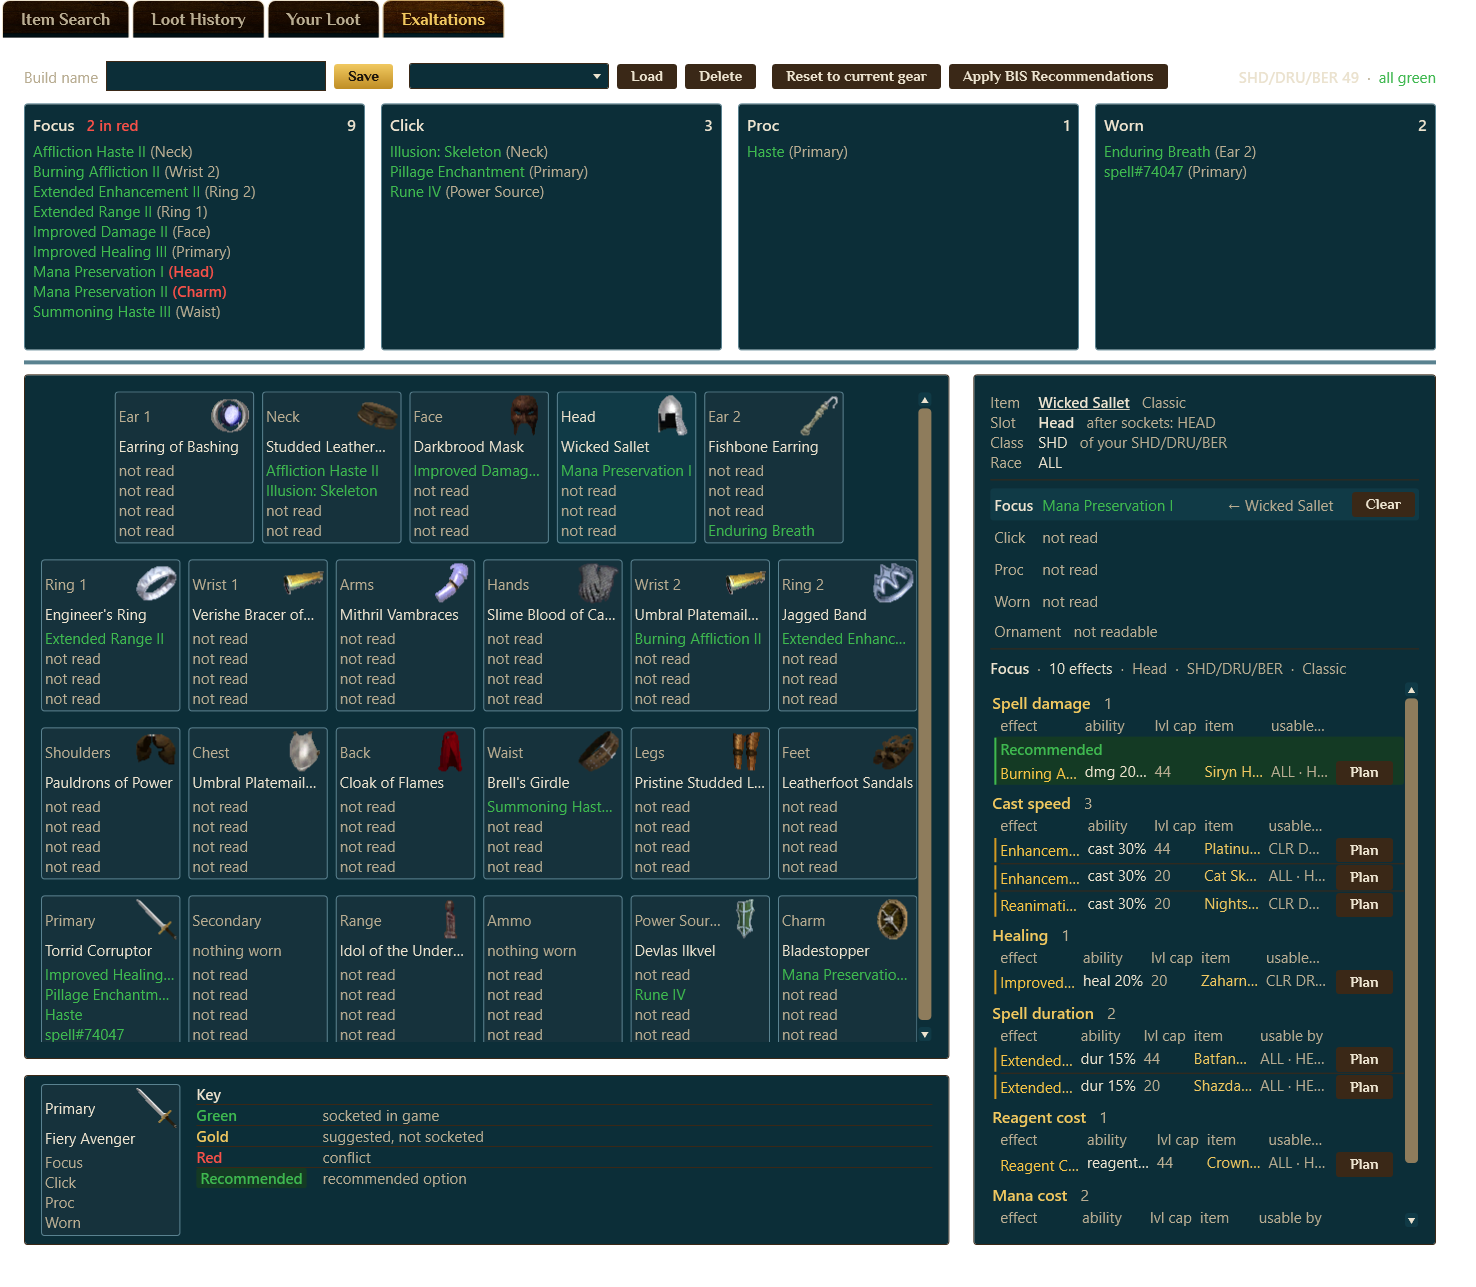The height and width of the screenshot is (1287, 1476).
Task: Click the Slime Blood hands glove icon
Action: tap(598, 583)
